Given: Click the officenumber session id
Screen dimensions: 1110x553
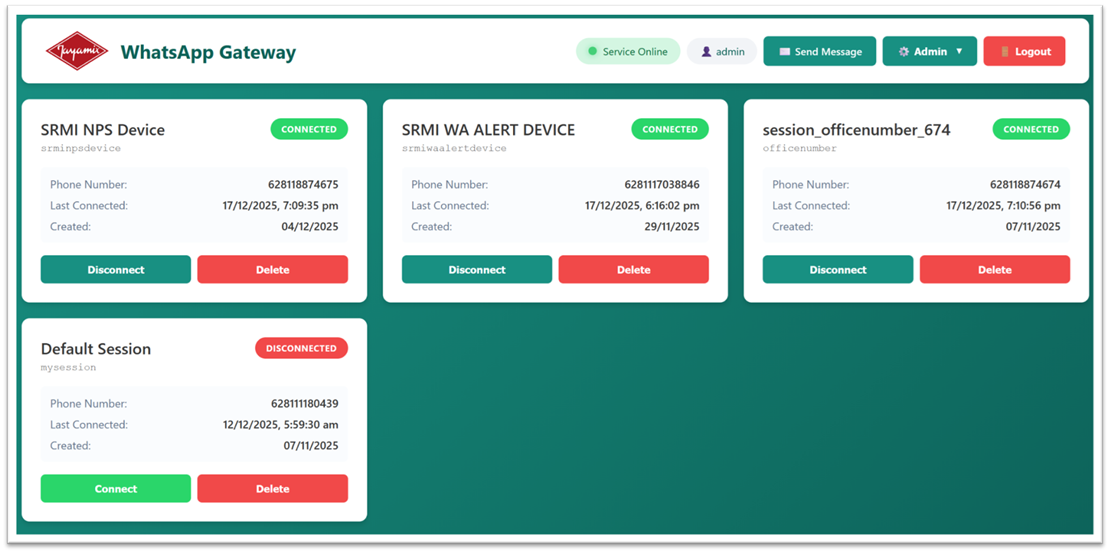Looking at the screenshot, I should click(799, 149).
